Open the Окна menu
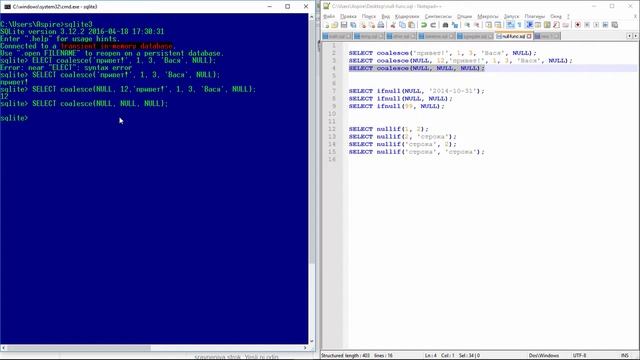The width and height of the screenshot is (640, 360). pos(556,16)
